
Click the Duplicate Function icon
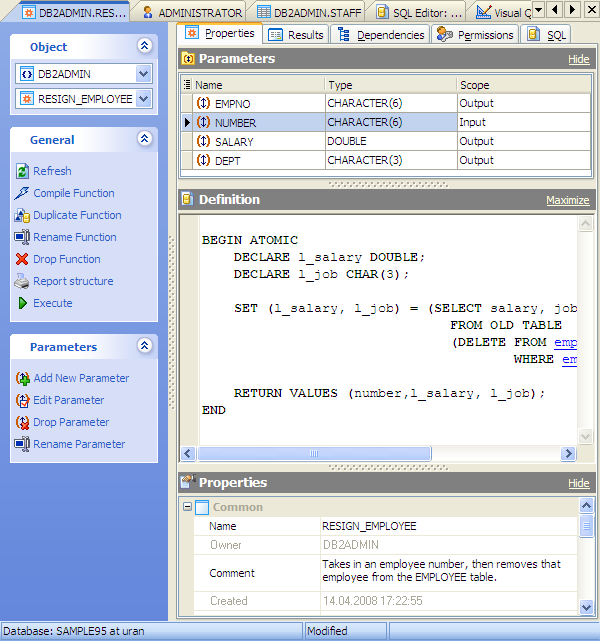tap(22, 215)
